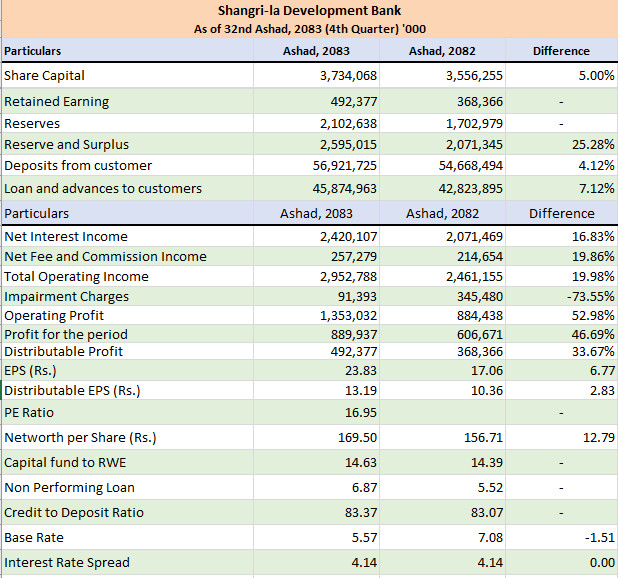Select the Shangri-la Development Bank title cell
618x578 pixels.
309,11
